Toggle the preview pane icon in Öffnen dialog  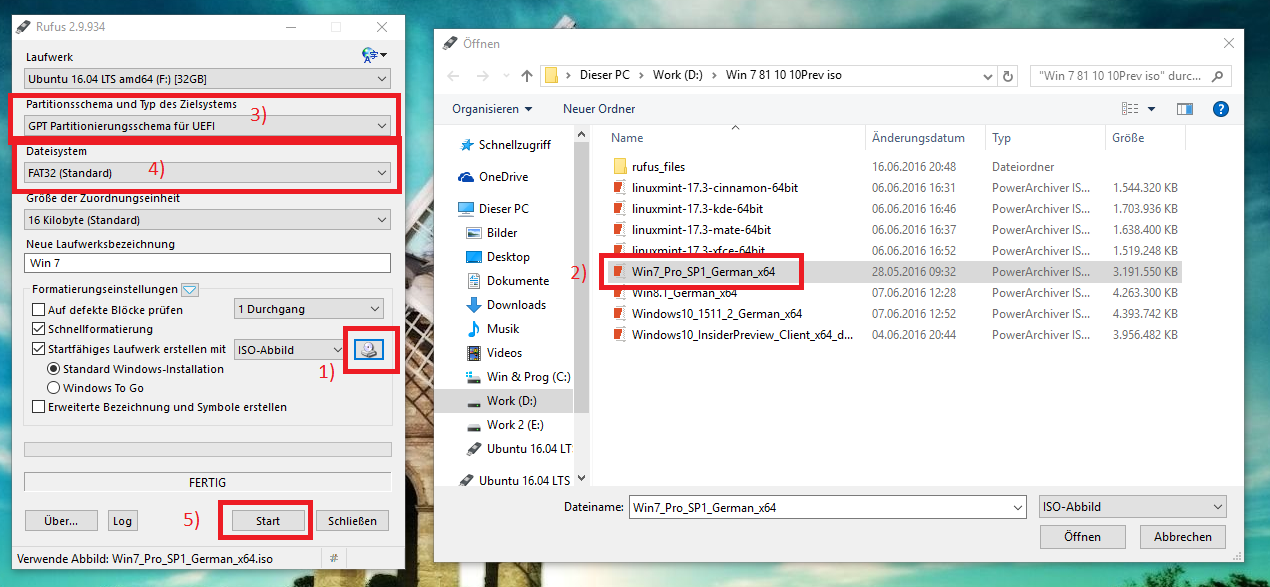click(1184, 109)
